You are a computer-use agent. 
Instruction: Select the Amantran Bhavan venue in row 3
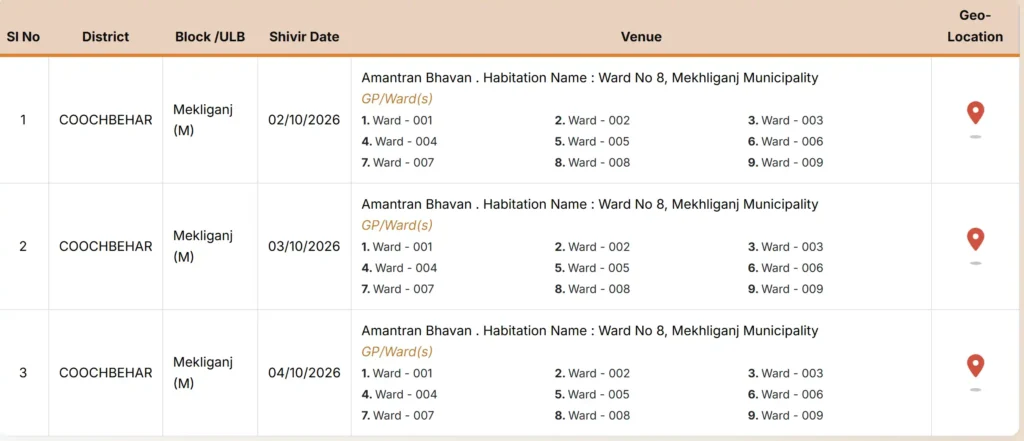tap(589, 331)
